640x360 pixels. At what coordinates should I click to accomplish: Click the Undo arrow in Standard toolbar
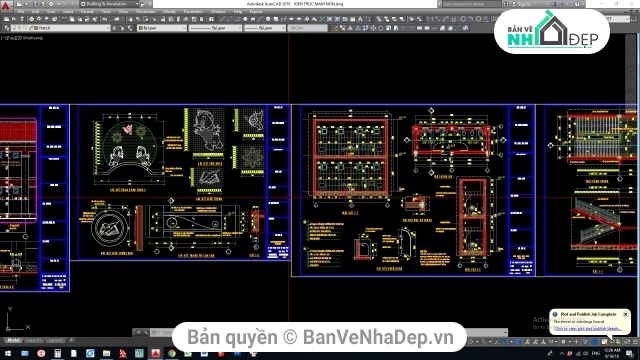[105, 19]
